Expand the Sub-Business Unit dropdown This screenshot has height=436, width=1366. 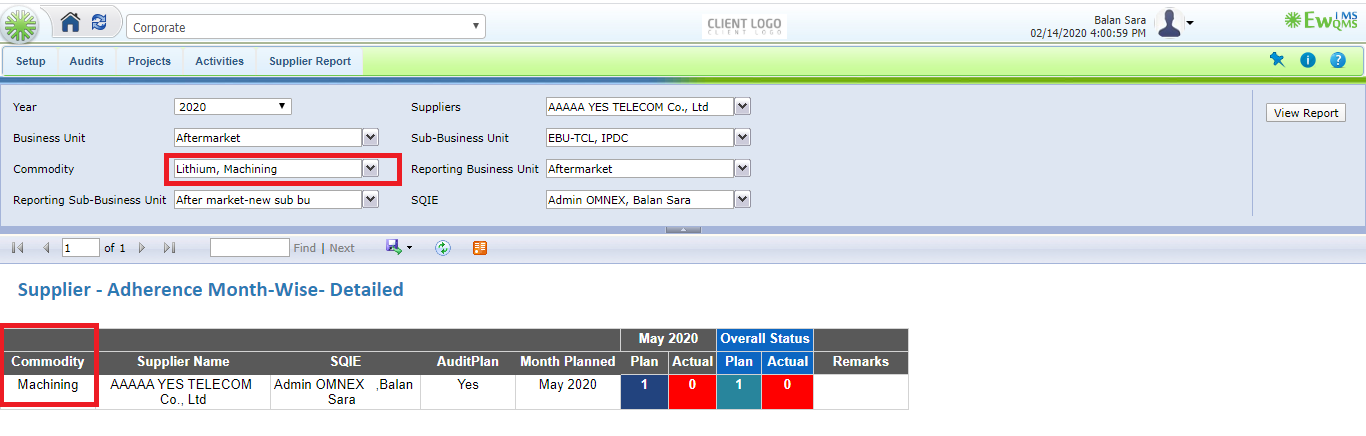pyautogui.click(x=742, y=137)
